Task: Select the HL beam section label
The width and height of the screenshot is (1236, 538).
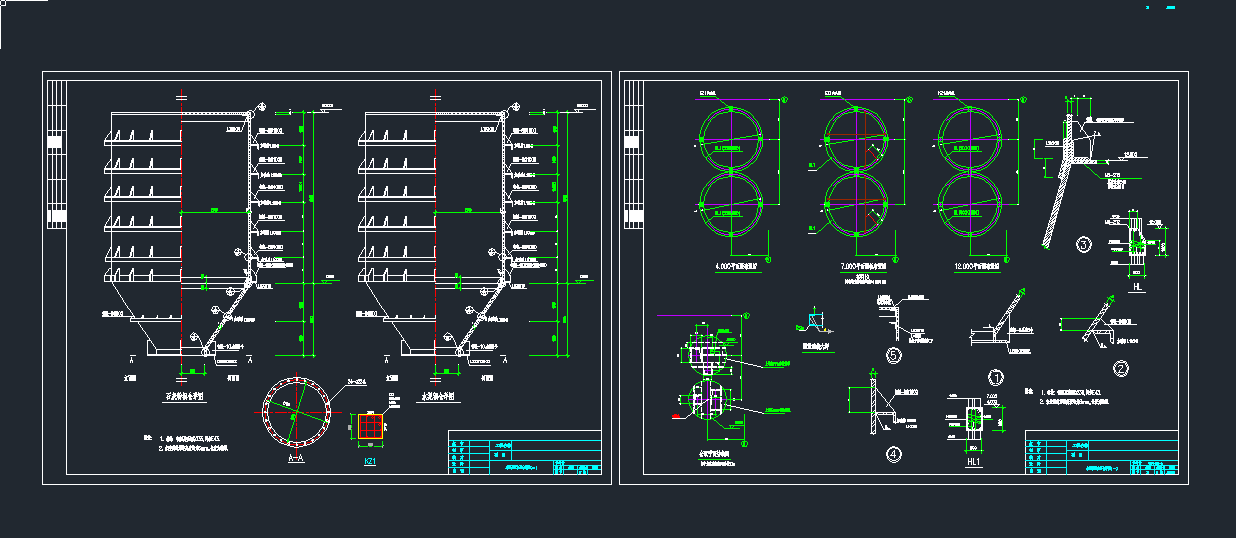Action: (x=1137, y=286)
